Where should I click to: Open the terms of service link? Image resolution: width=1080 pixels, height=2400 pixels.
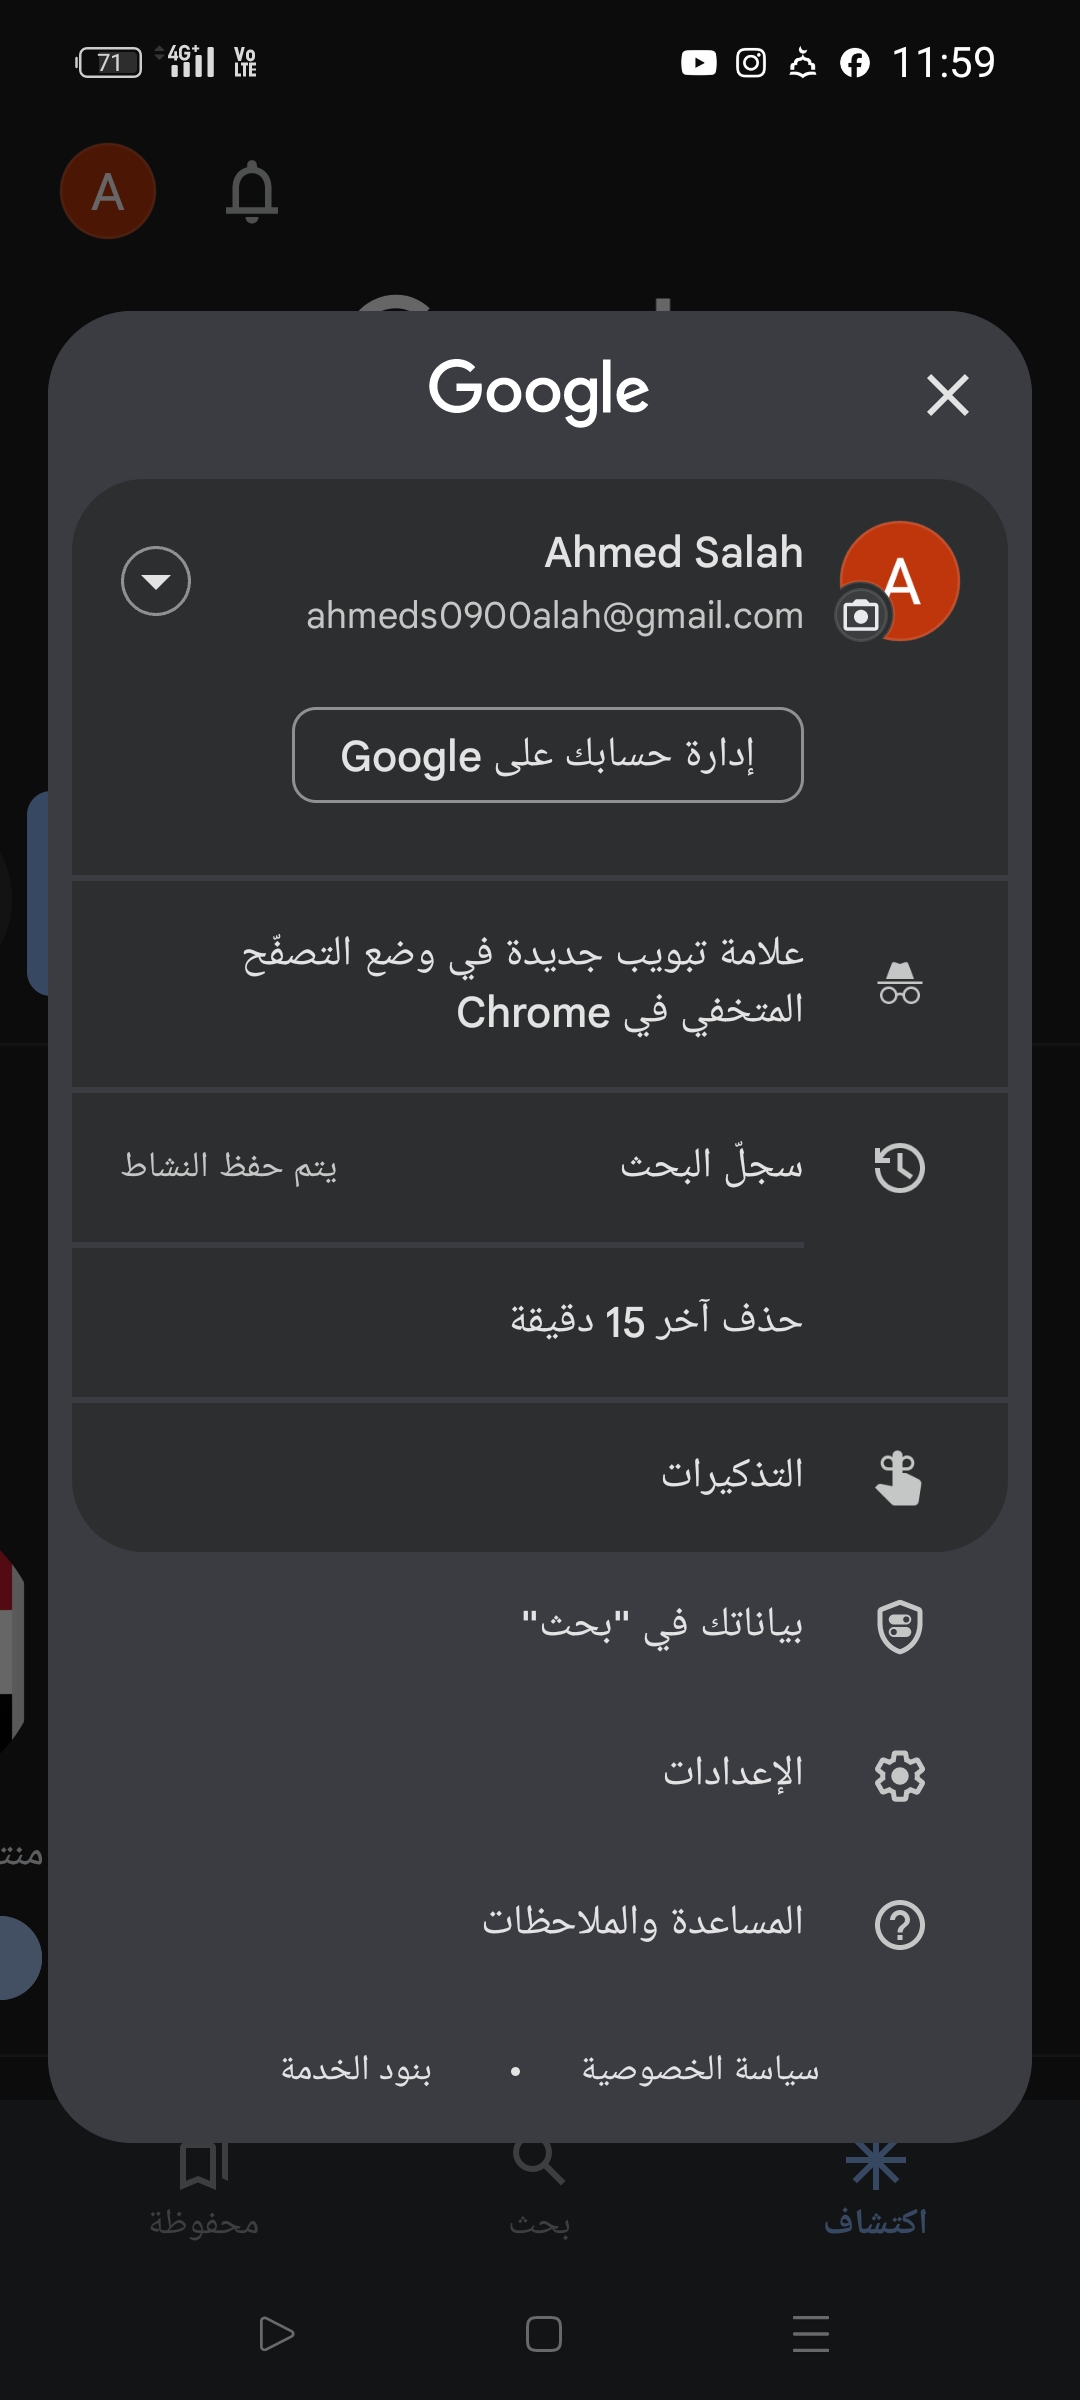pyautogui.click(x=356, y=2069)
